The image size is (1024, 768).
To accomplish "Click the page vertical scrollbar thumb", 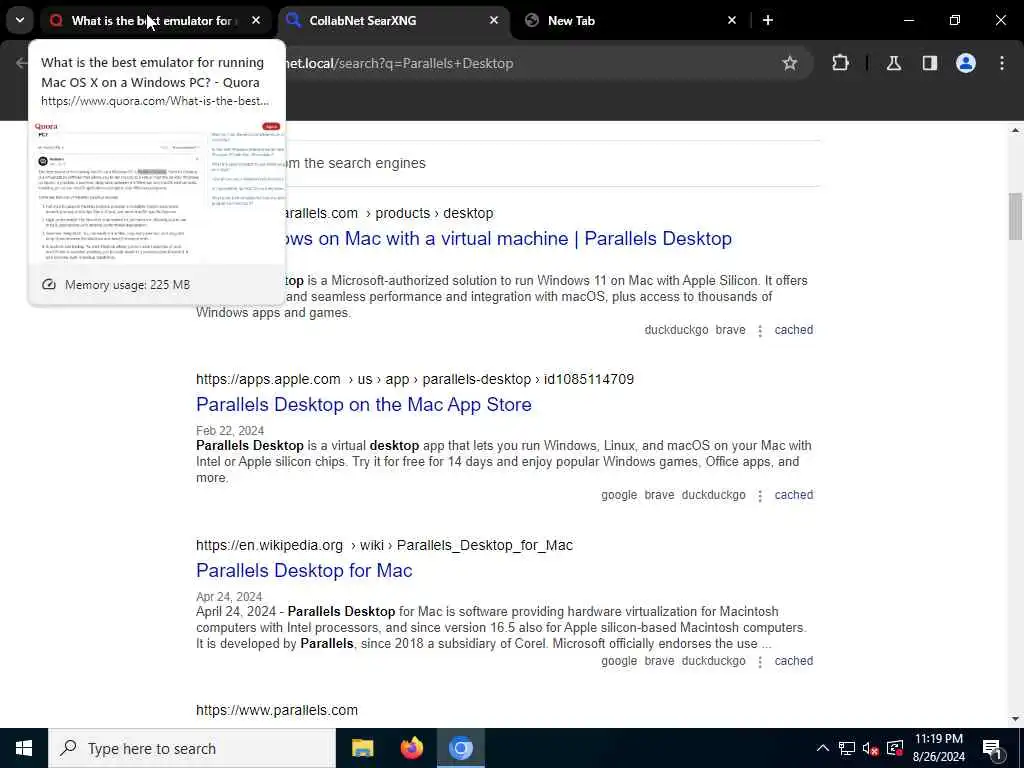I will (x=1015, y=216).
